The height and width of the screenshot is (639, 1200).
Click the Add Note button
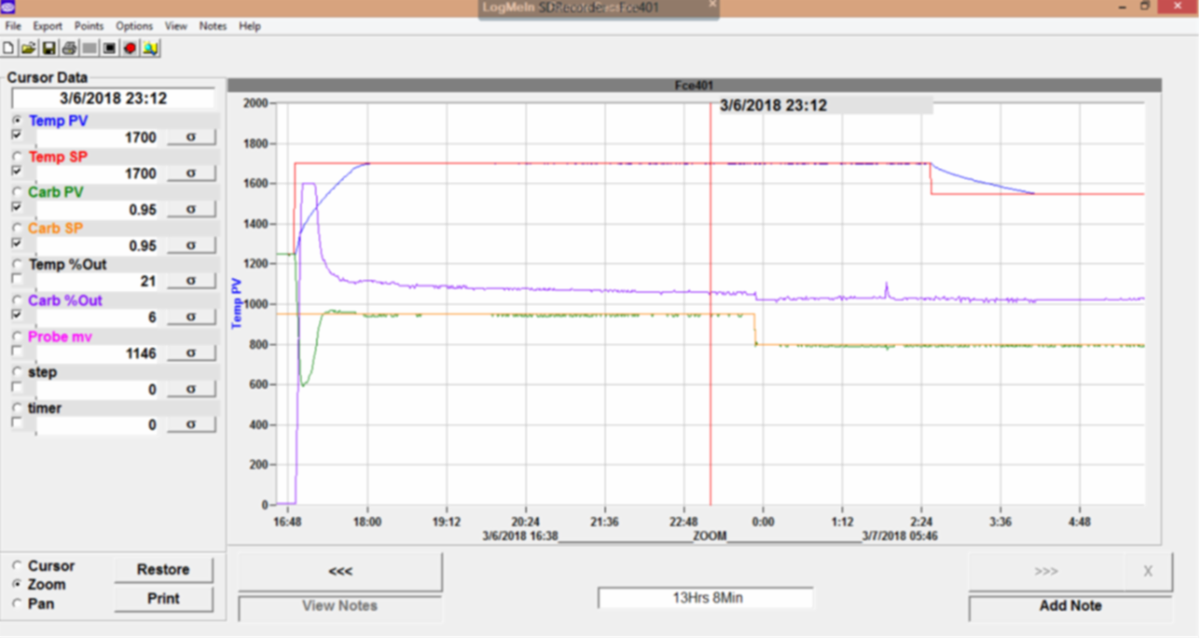1070,606
